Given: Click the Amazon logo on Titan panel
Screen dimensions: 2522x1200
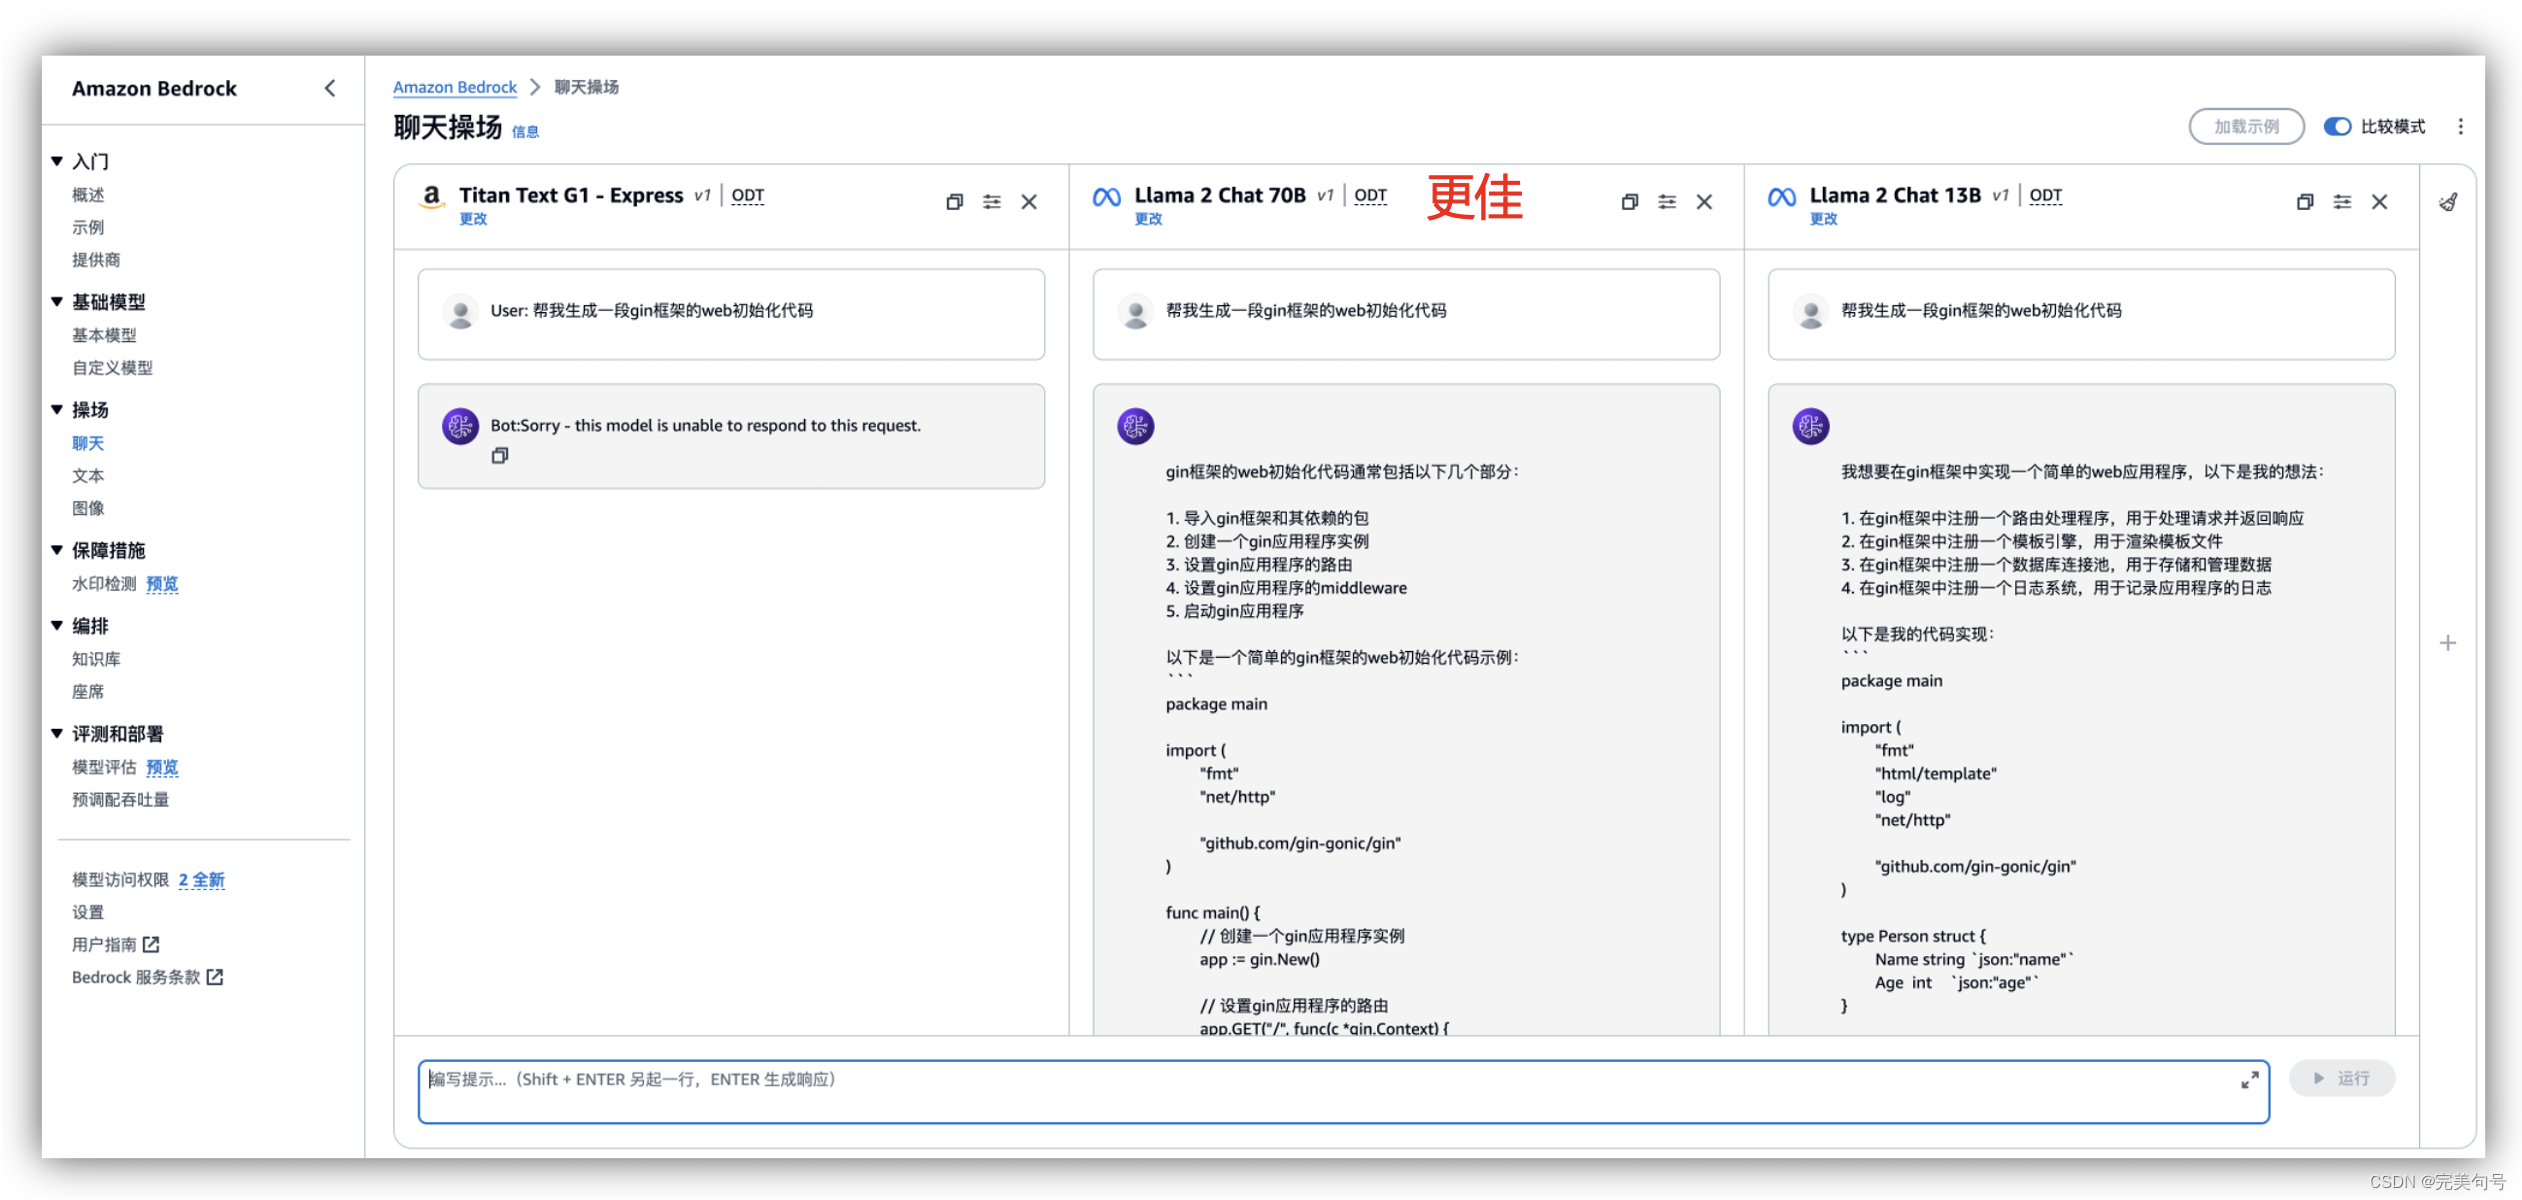Looking at the screenshot, I should (431, 197).
